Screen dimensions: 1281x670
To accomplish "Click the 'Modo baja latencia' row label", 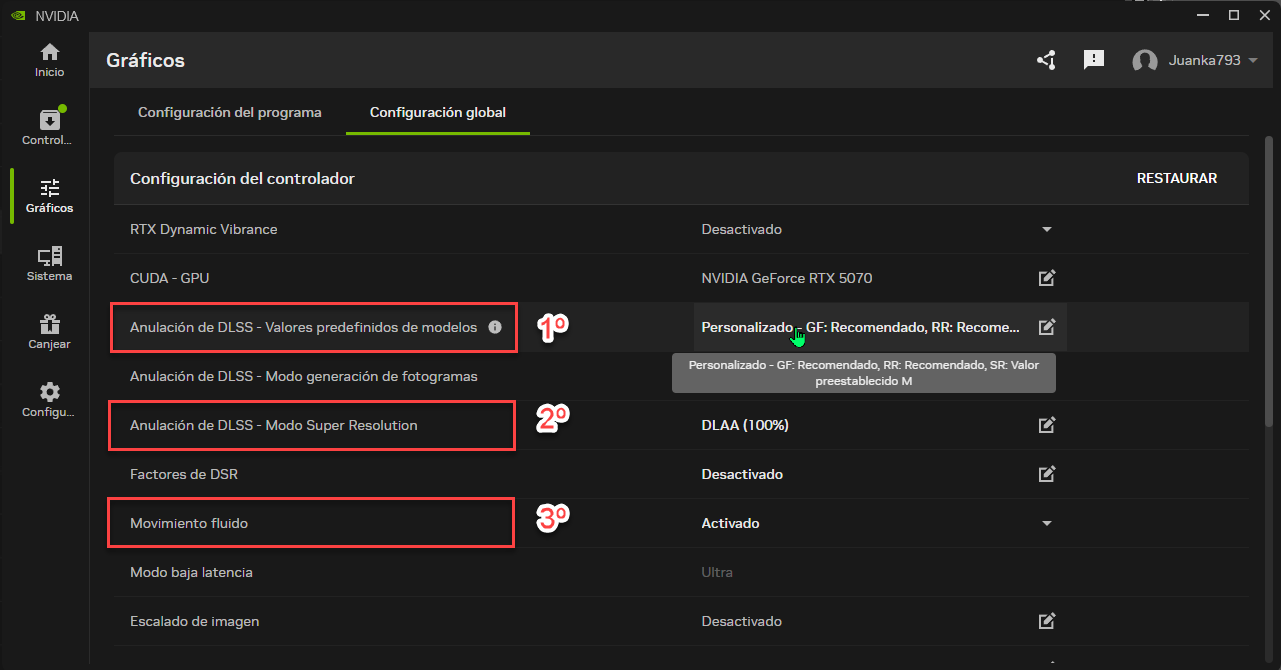I will click(191, 572).
